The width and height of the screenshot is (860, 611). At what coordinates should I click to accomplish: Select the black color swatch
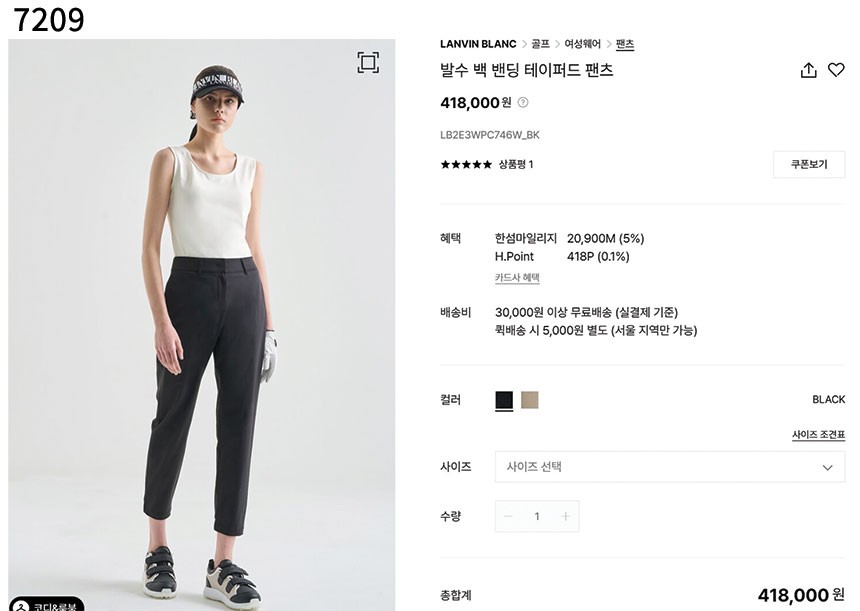pyautogui.click(x=504, y=400)
